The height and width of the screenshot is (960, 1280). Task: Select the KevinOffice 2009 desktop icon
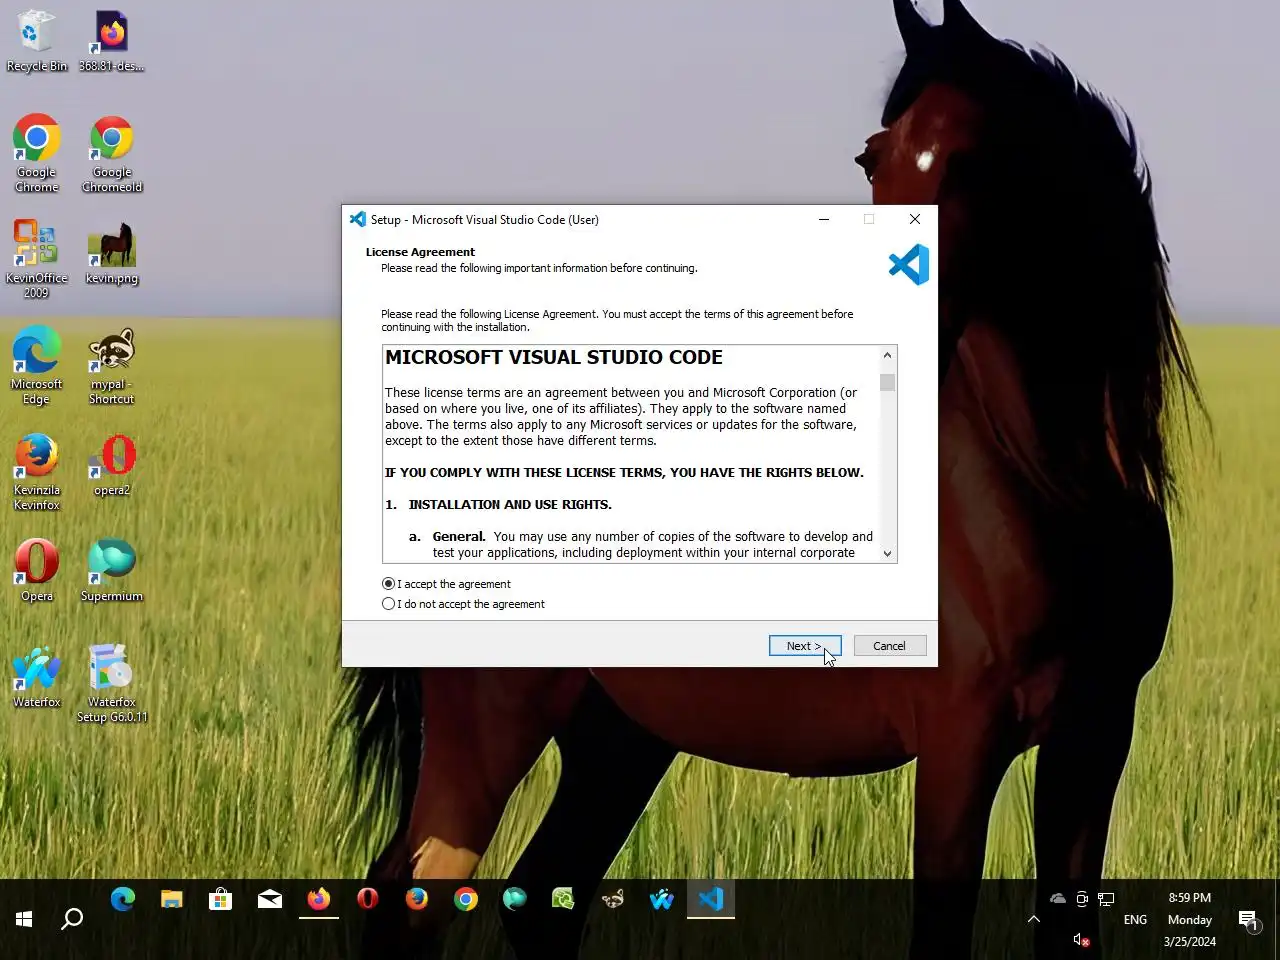tap(37, 259)
